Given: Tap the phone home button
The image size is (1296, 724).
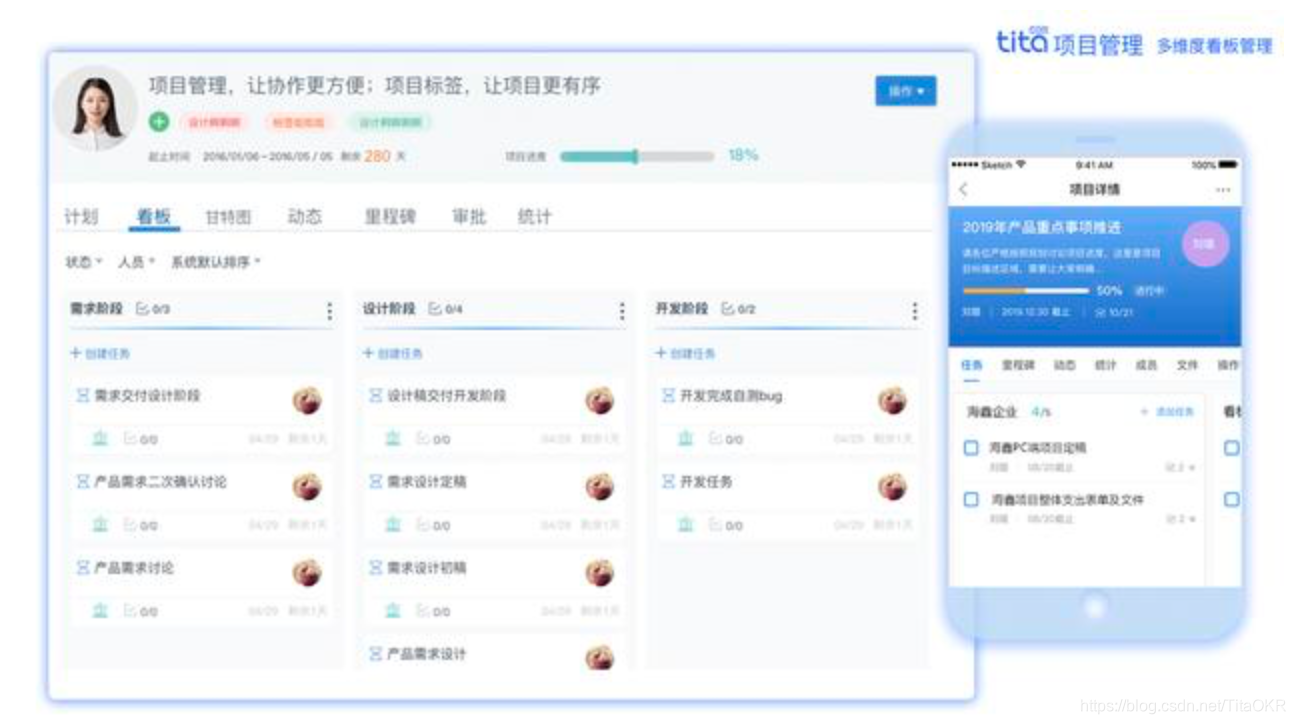Looking at the screenshot, I should (1096, 607).
